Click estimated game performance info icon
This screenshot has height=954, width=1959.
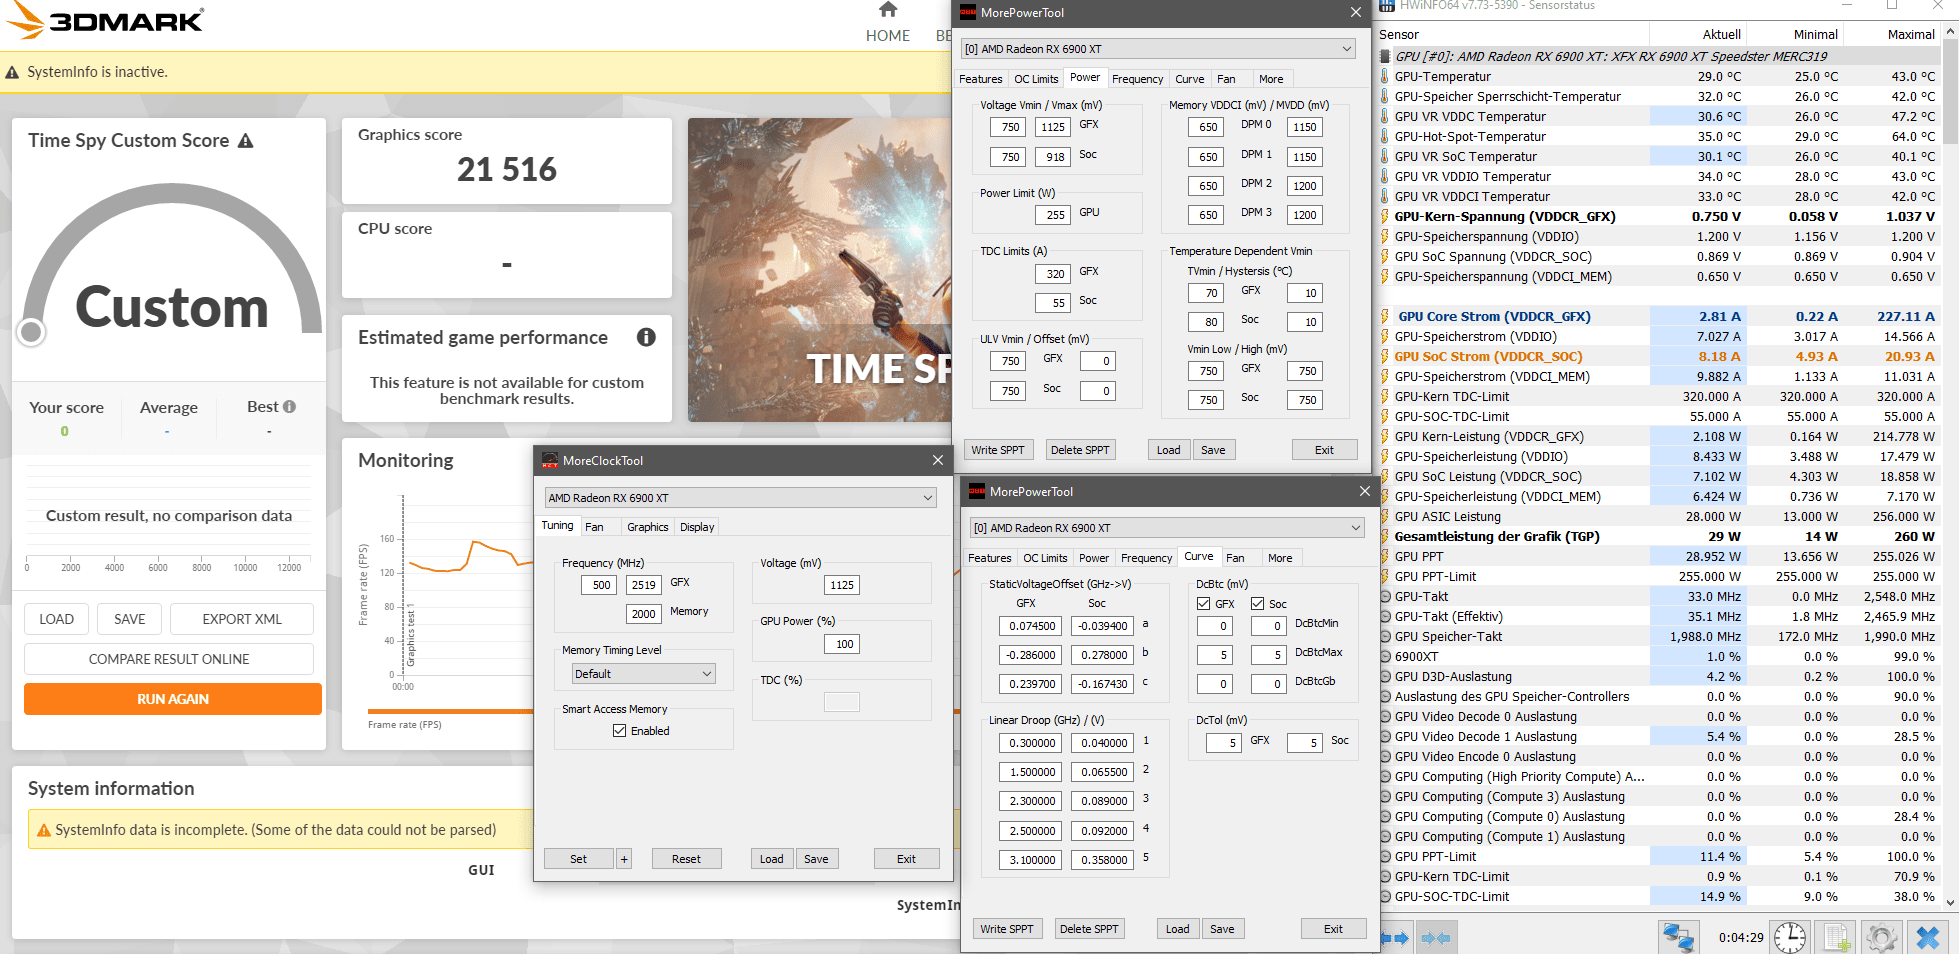pyautogui.click(x=646, y=337)
